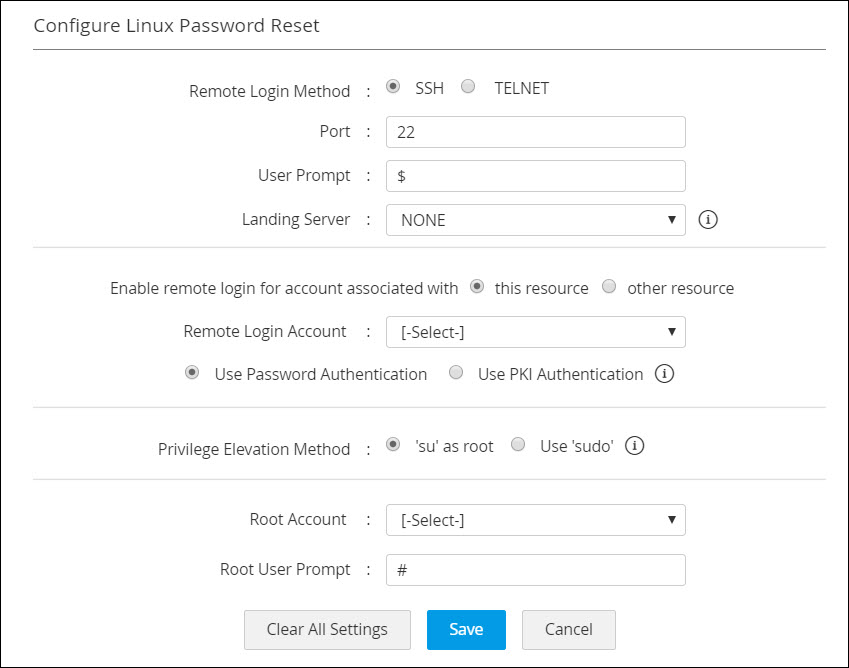Viewport: 849px width, 668px height.
Task: Click the Cancel button
Action: pyautogui.click(x=568, y=630)
